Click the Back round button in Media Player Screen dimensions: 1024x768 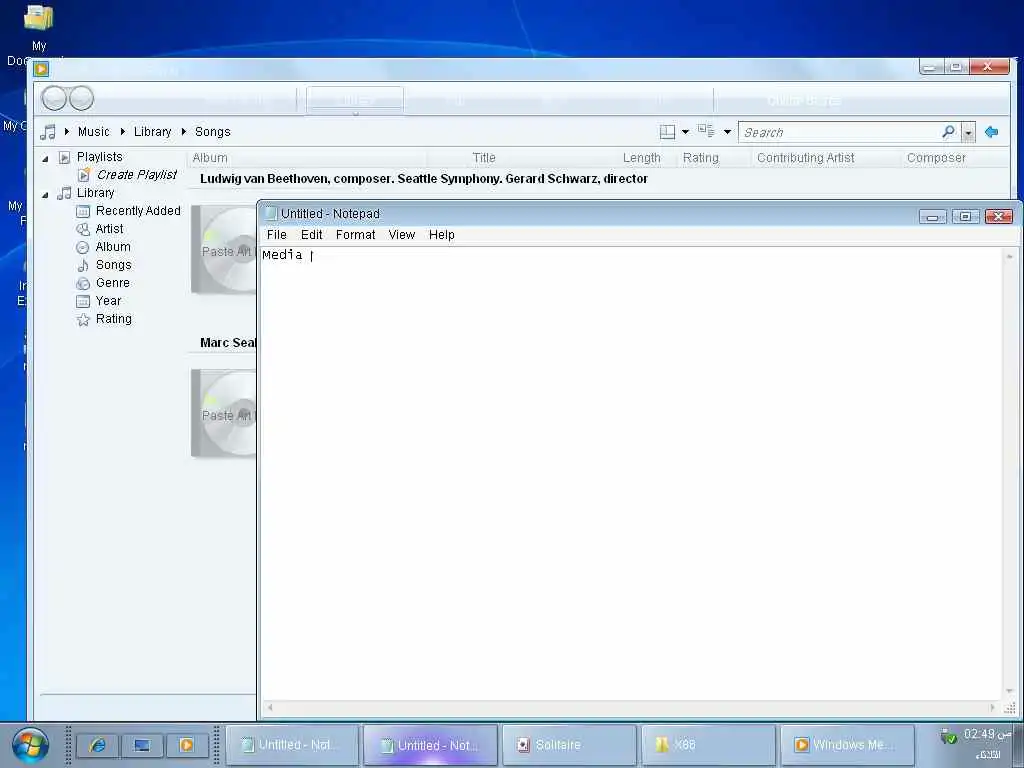point(54,99)
